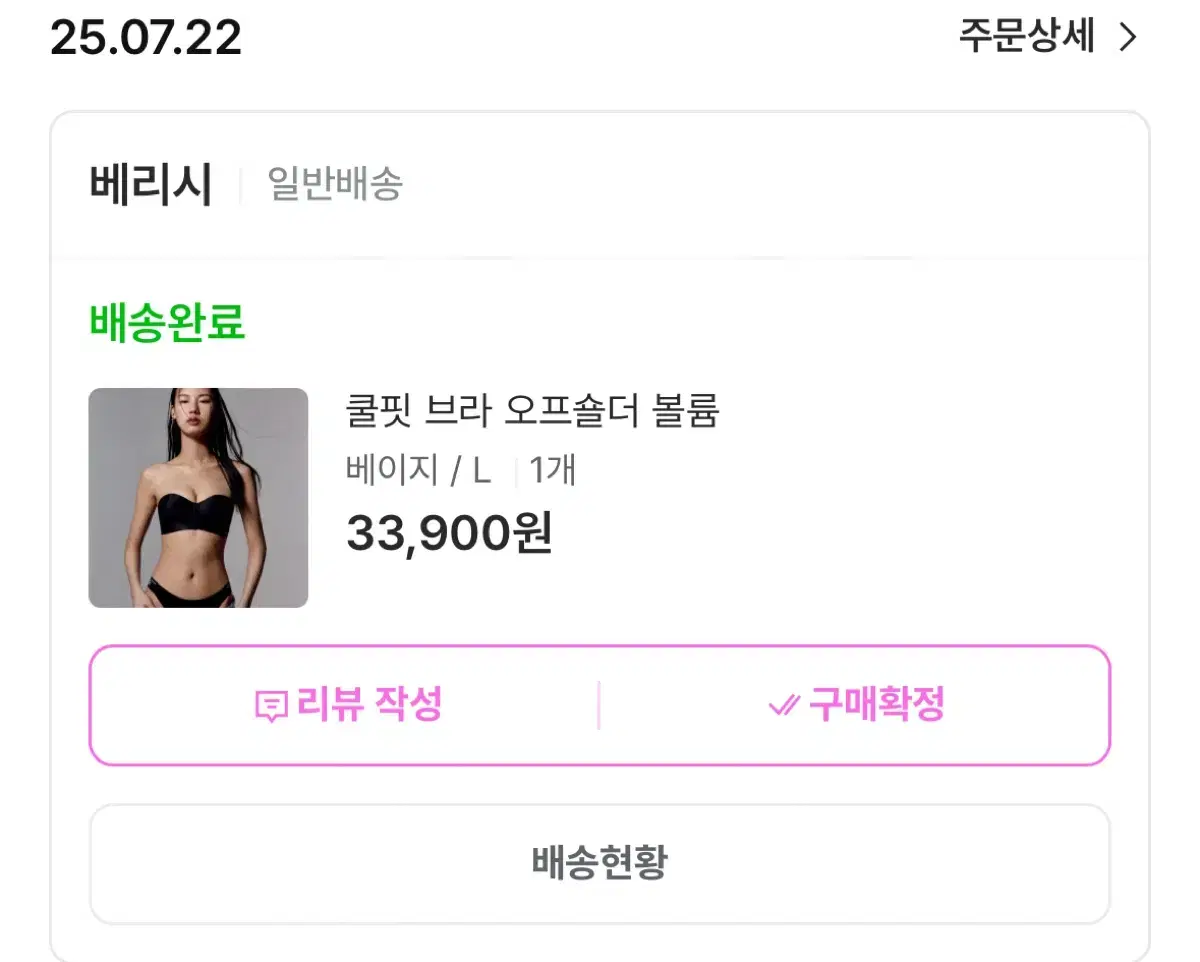Tap the 베이지 / L option text
This screenshot has height=962, width=1200.
point(418,469)
